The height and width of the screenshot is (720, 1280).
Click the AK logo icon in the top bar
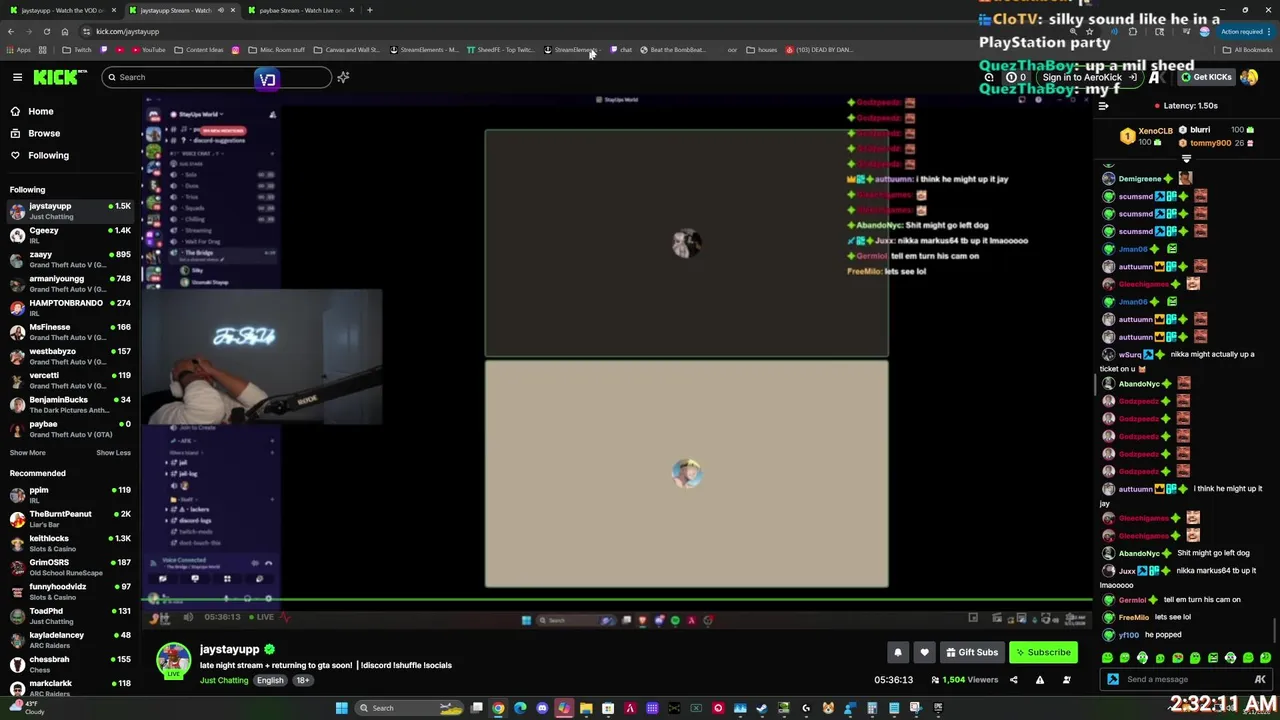1157,77
